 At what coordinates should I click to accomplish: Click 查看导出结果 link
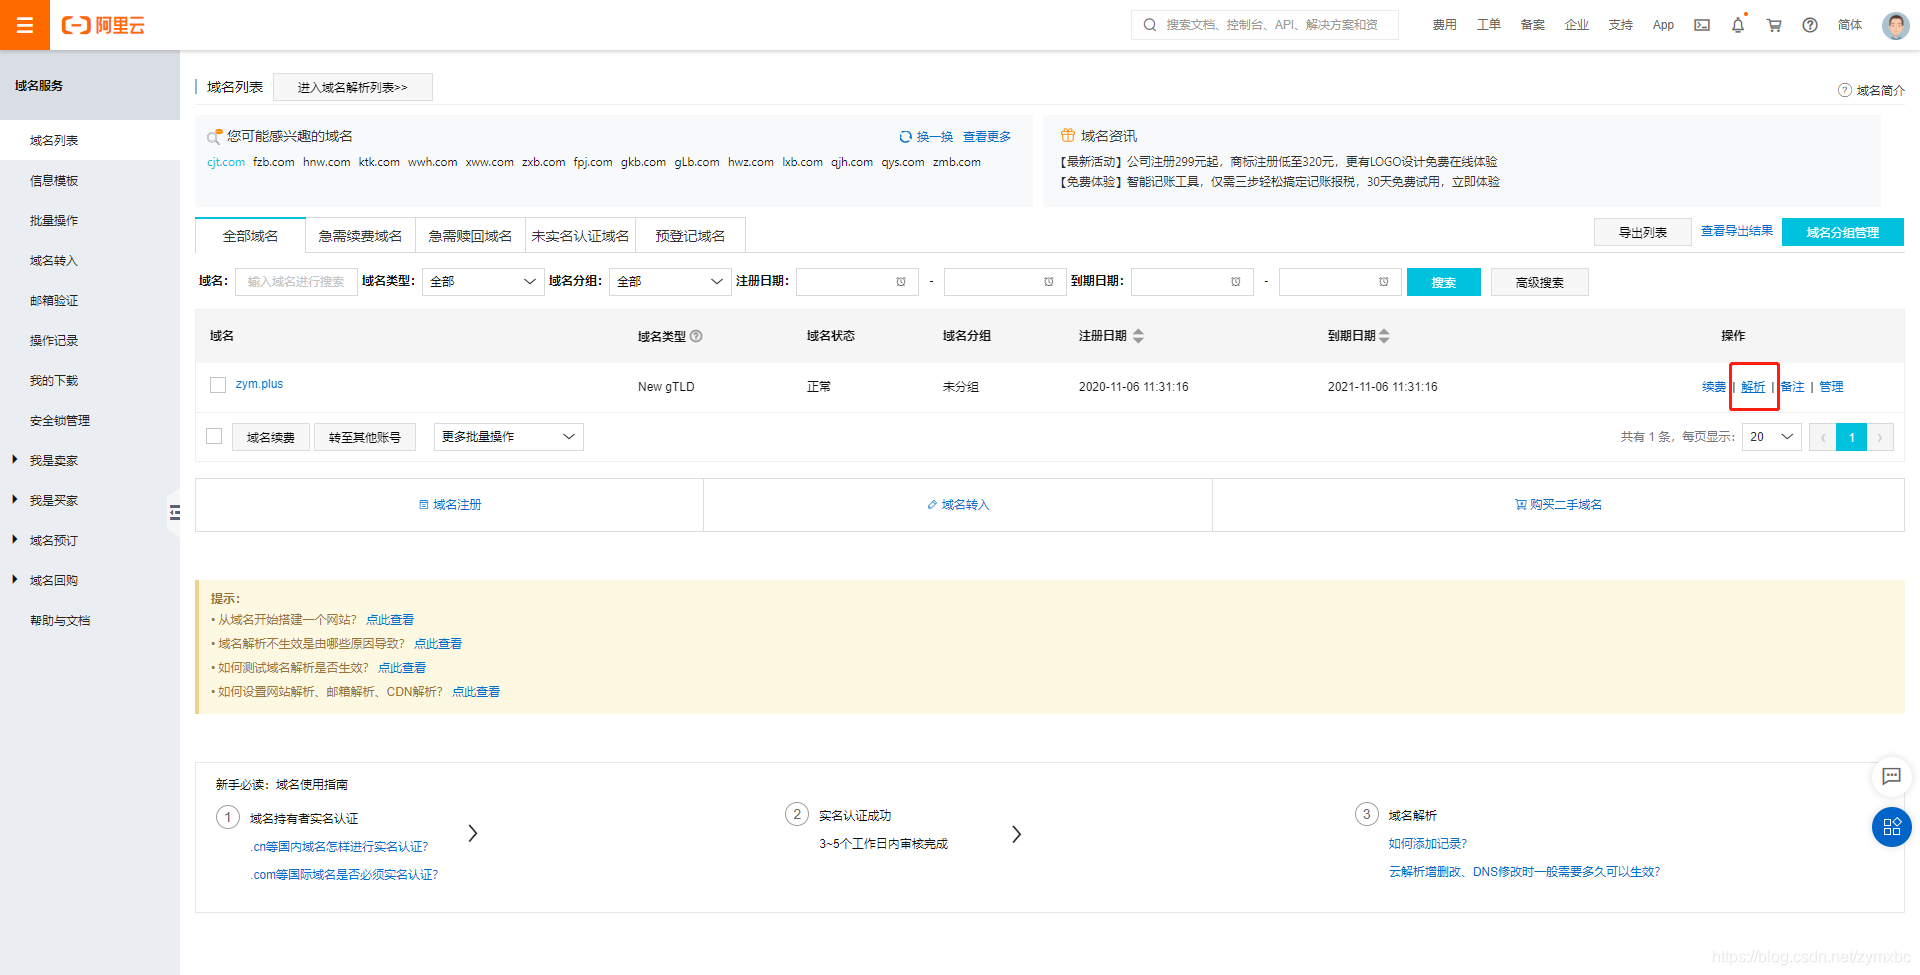(1736, 231)
